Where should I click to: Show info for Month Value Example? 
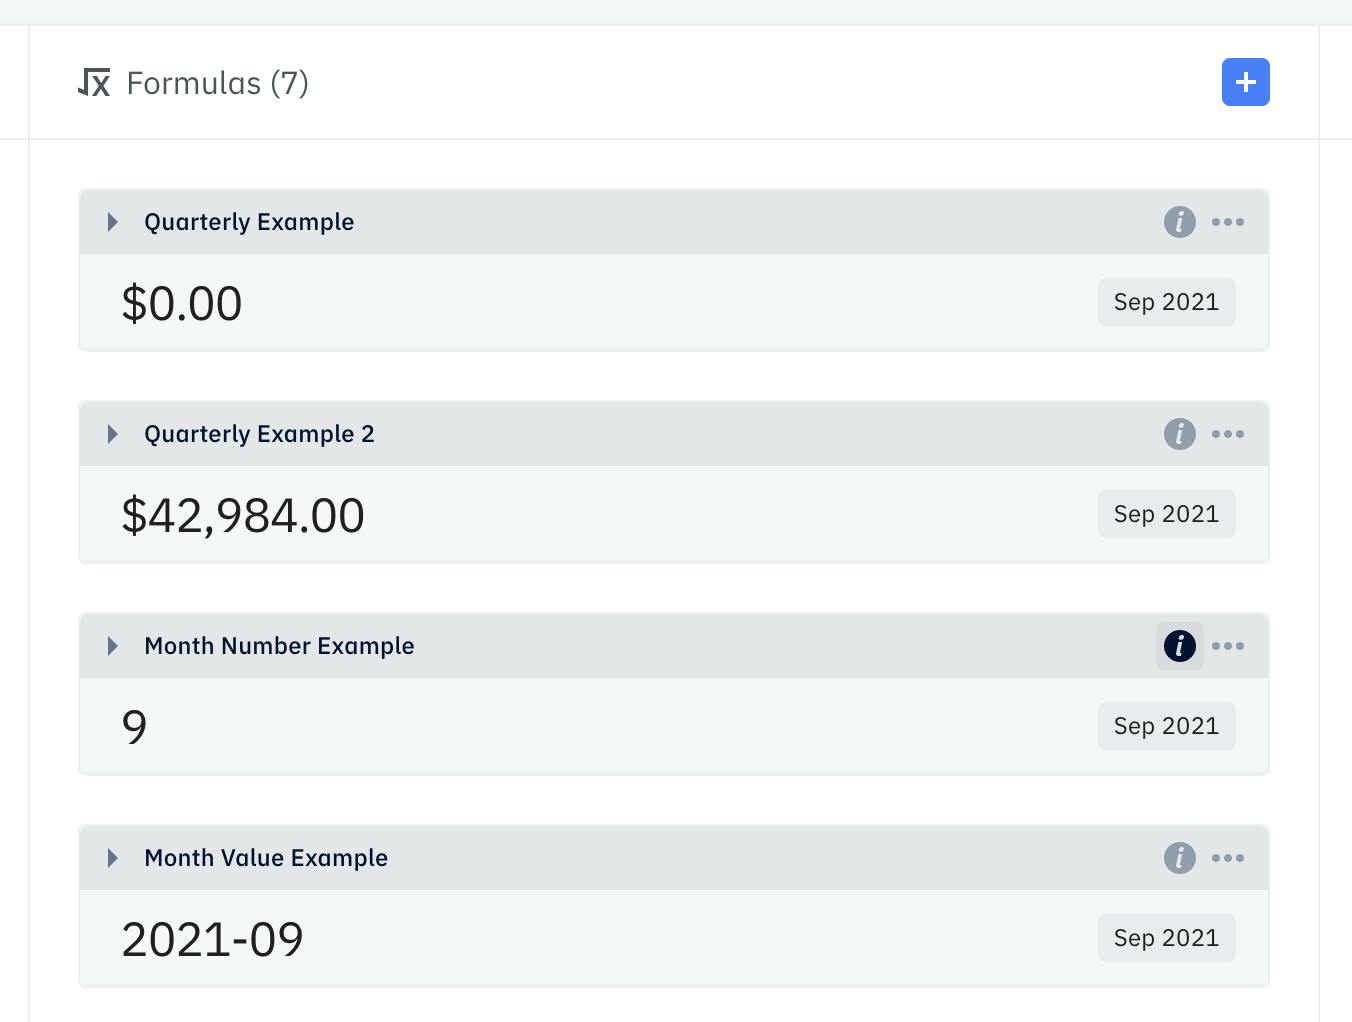point(1179,858)
